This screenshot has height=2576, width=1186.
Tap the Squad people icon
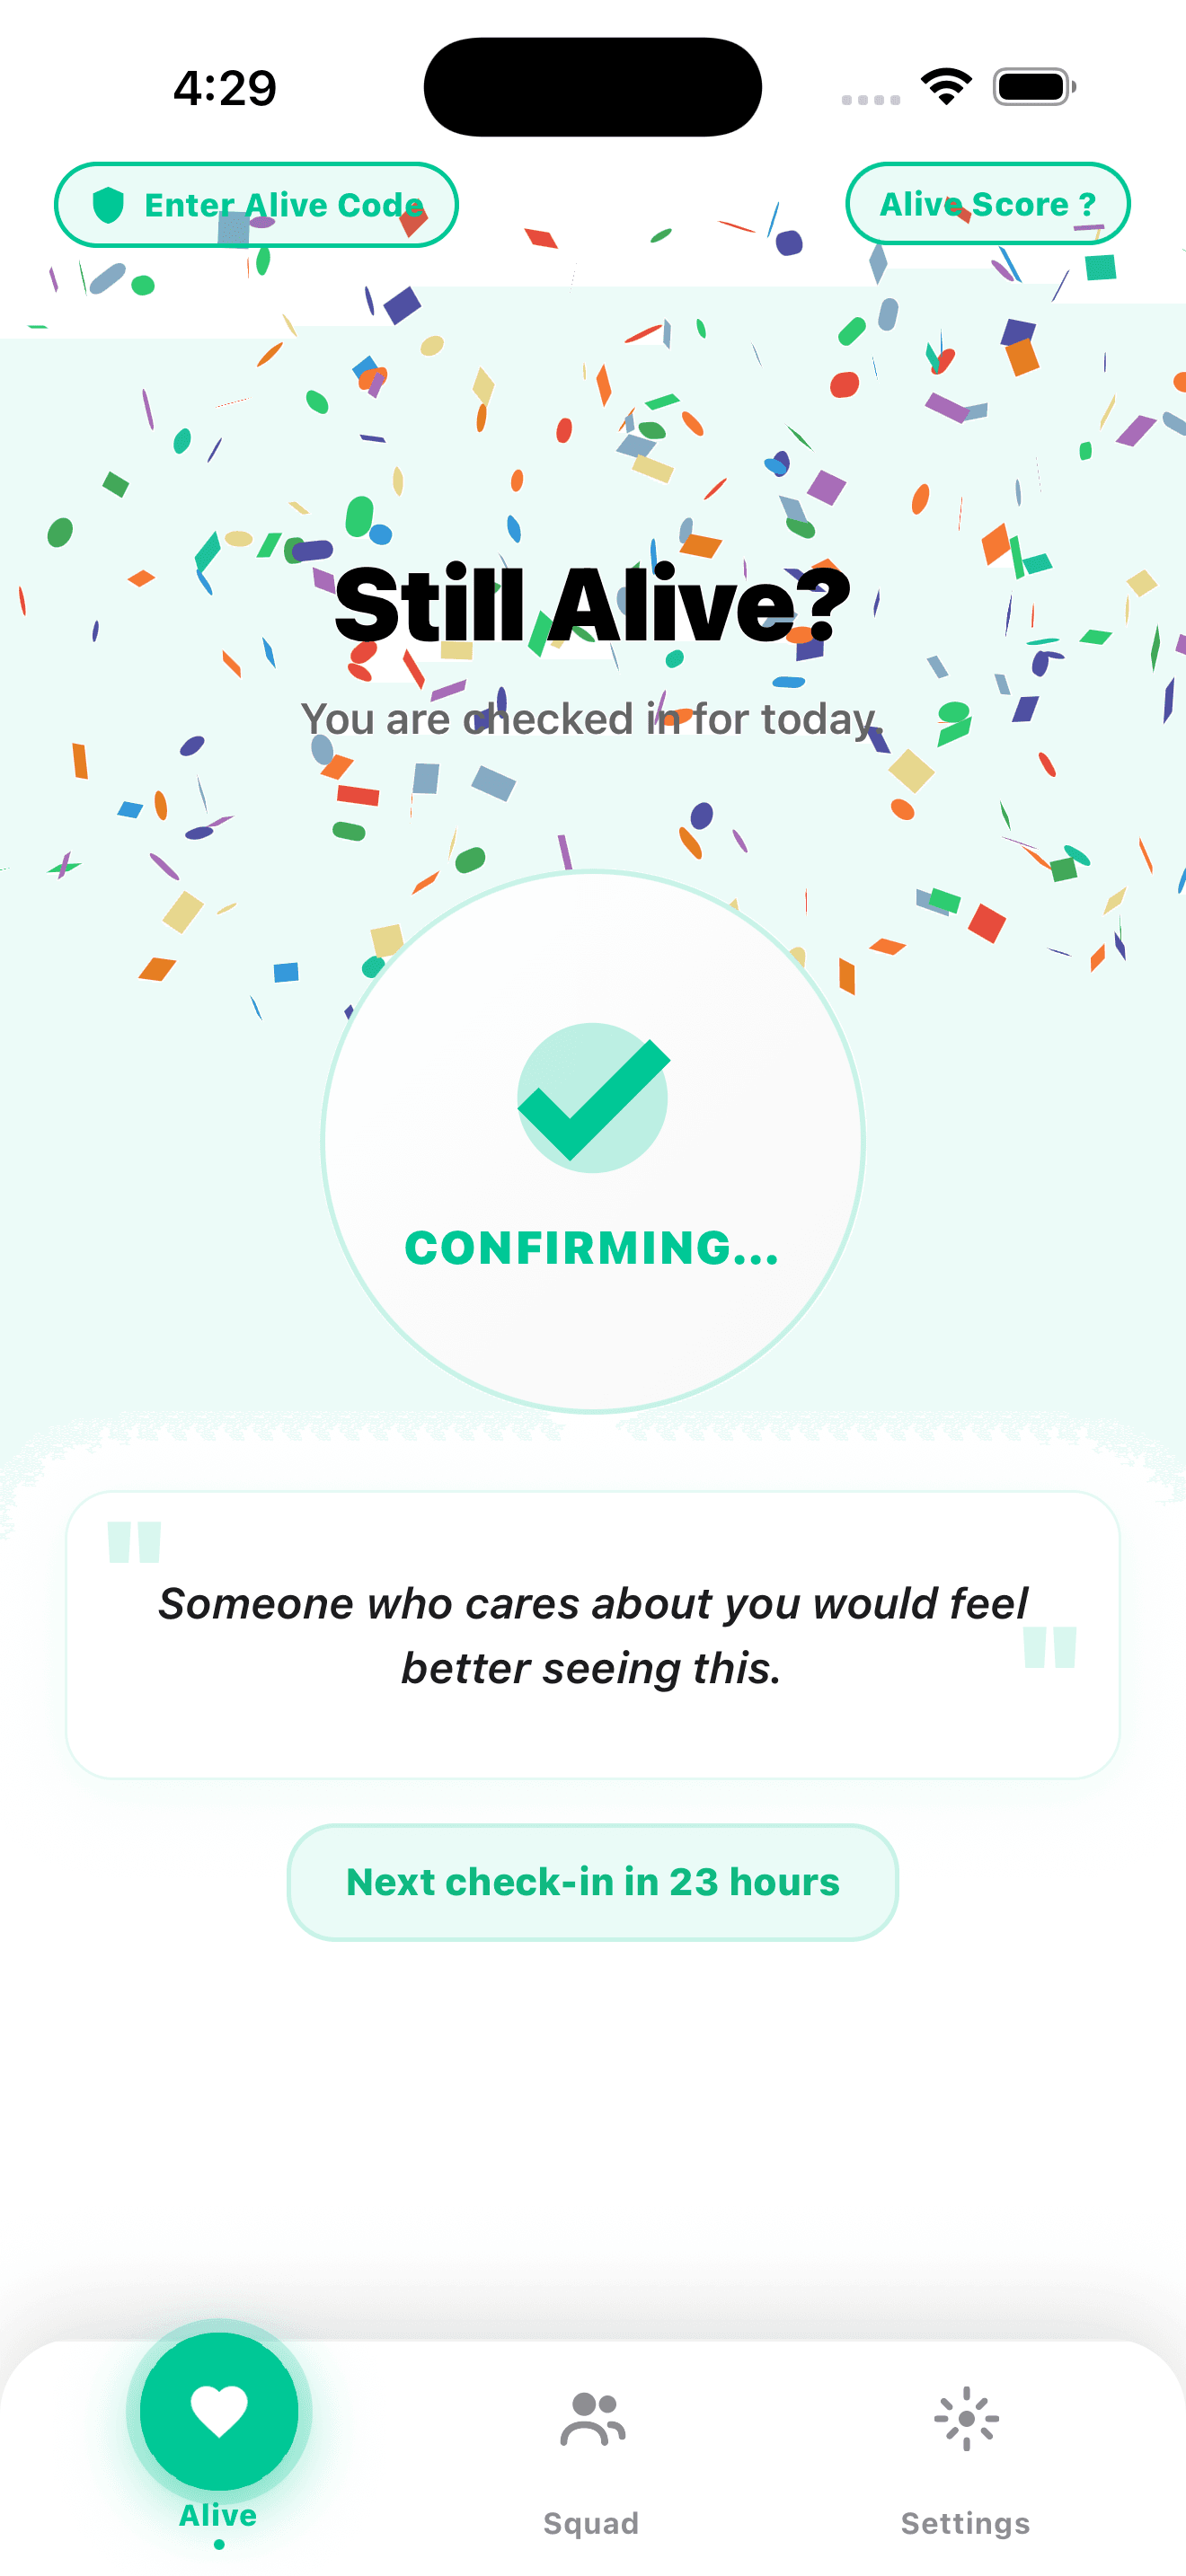click(592, 2419)
